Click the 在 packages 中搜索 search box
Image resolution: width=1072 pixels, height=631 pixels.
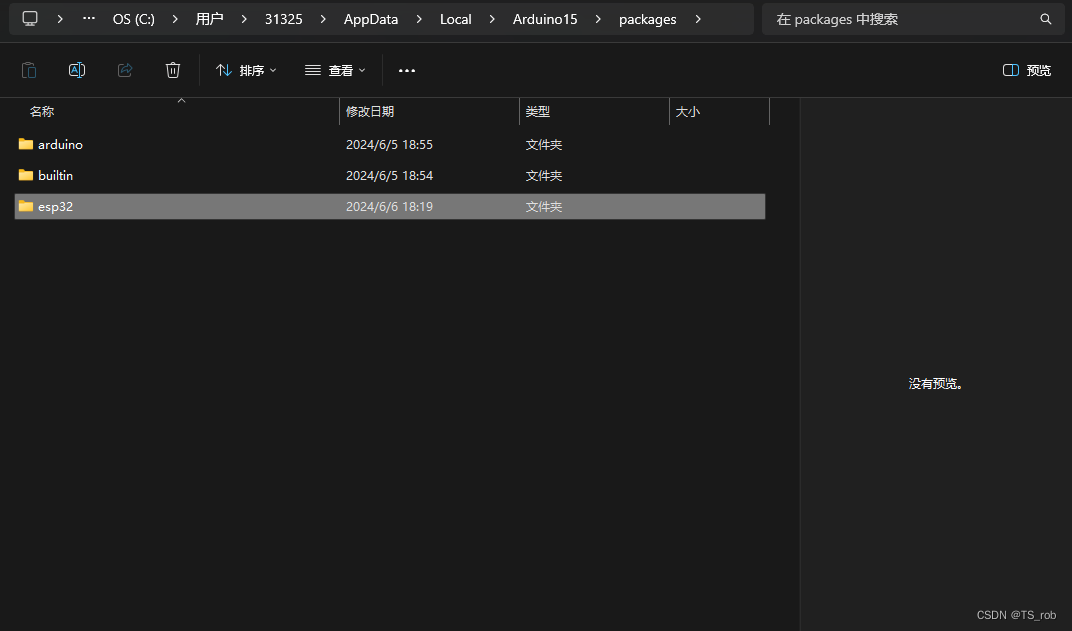(900, 19)
